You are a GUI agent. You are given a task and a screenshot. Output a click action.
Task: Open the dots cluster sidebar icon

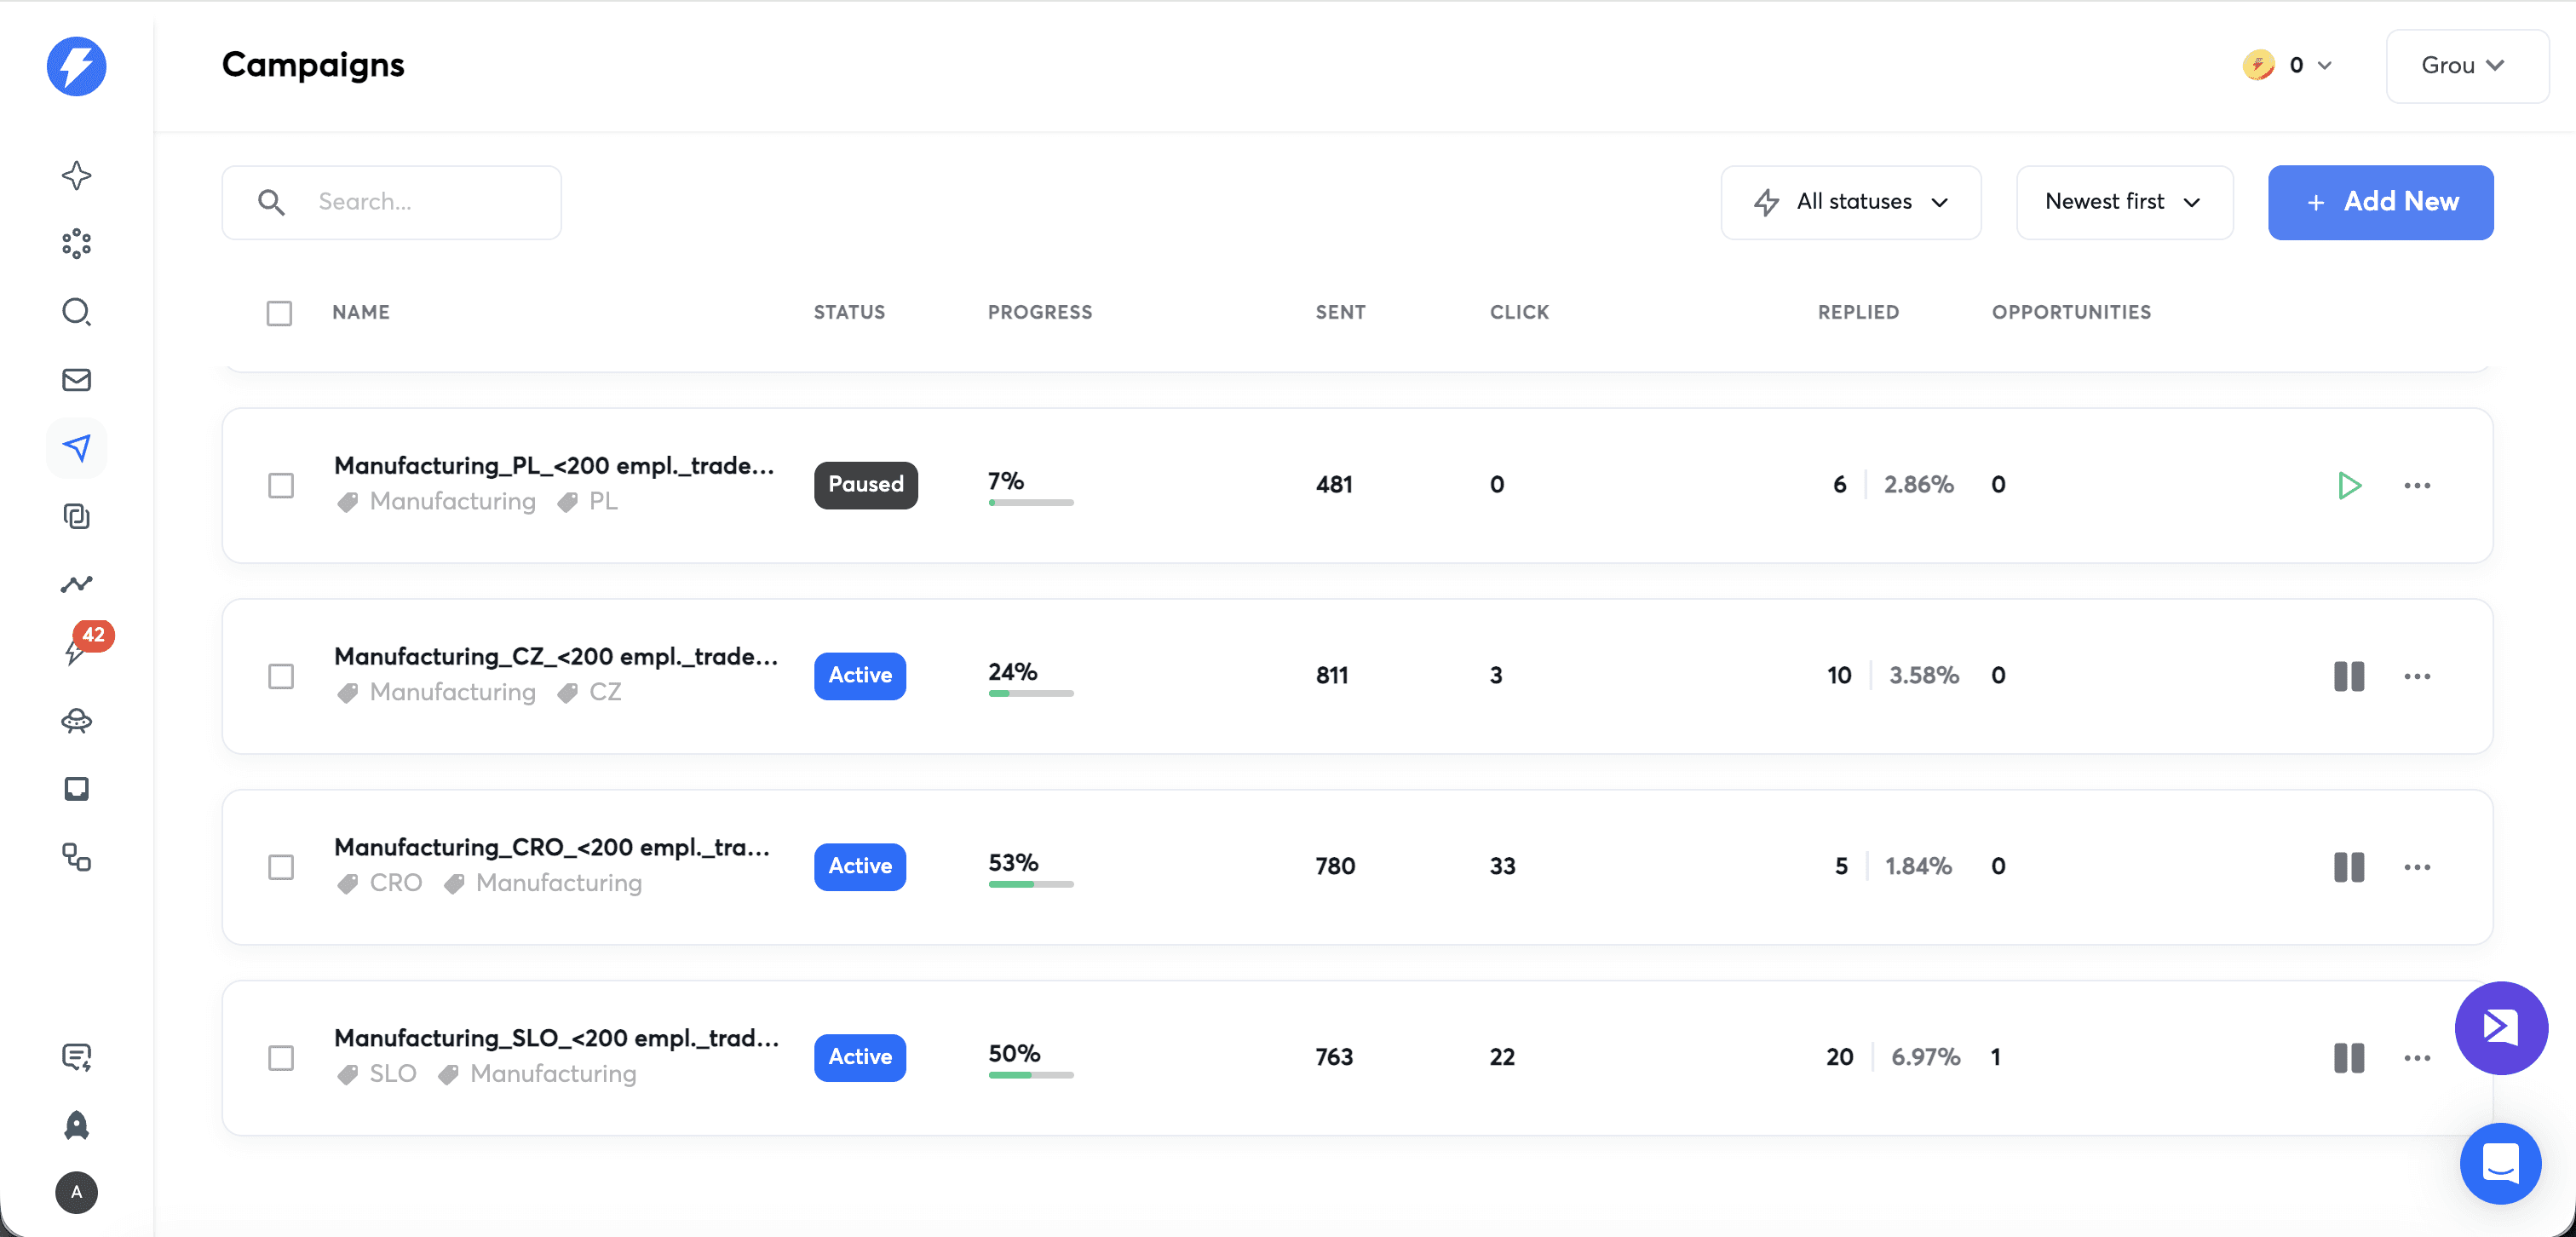[x=76, y=244]
